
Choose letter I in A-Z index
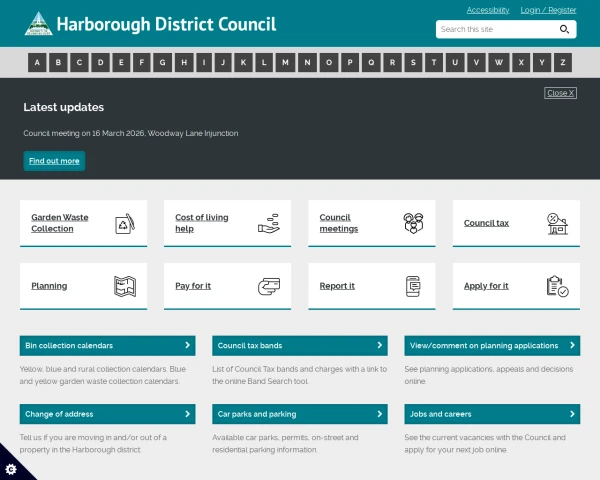(204, 62)
